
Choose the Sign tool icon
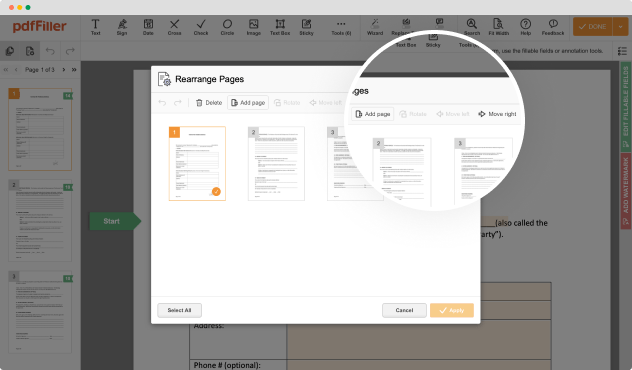point(122,27)
